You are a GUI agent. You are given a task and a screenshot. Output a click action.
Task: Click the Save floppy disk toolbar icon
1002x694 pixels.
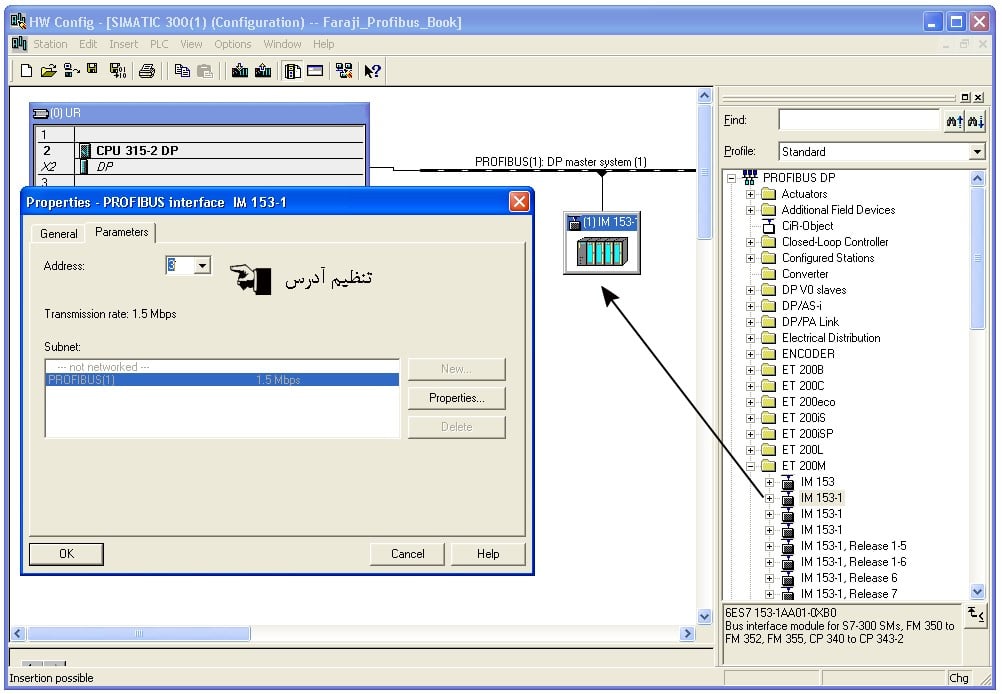[x=93, y=69]
